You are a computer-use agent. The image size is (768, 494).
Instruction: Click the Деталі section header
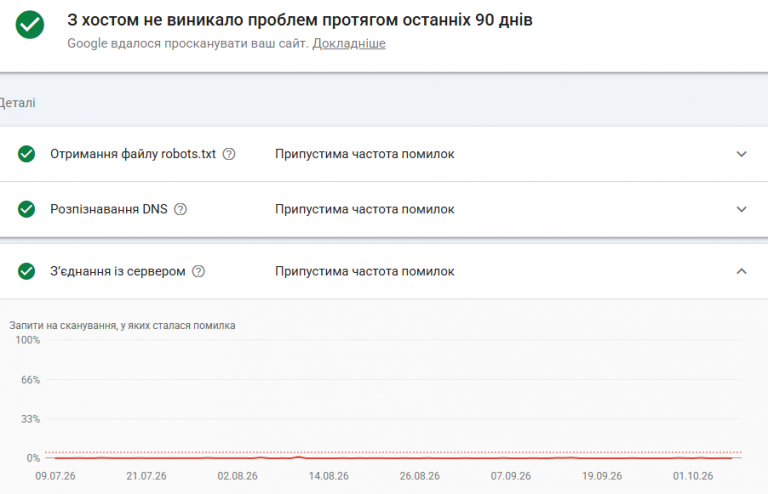pyautogui.click(x=18, y=103)
